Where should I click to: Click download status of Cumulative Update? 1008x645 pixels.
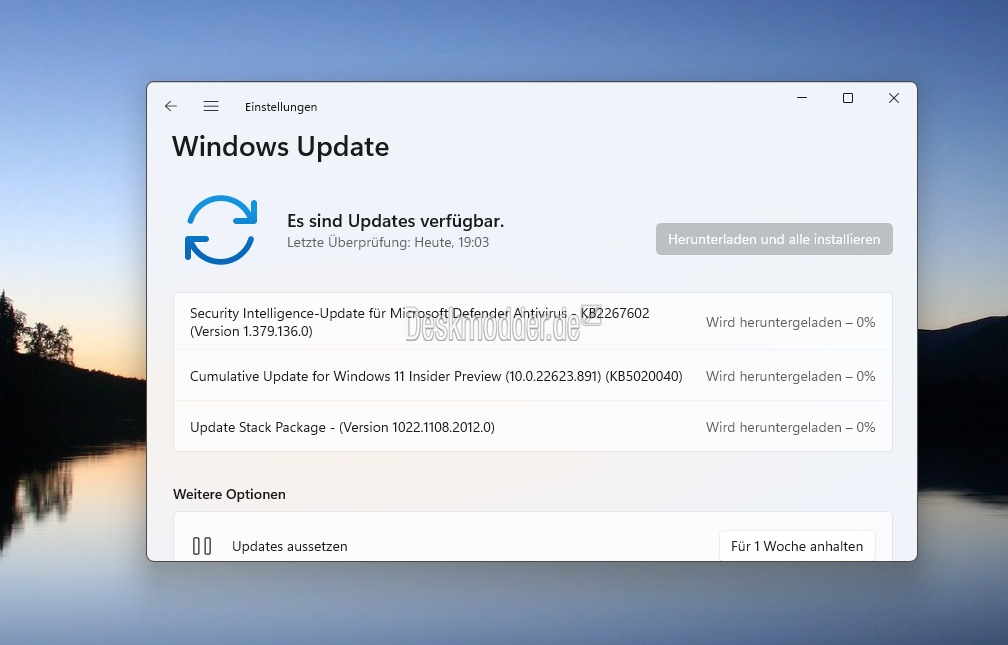point(791,376)
